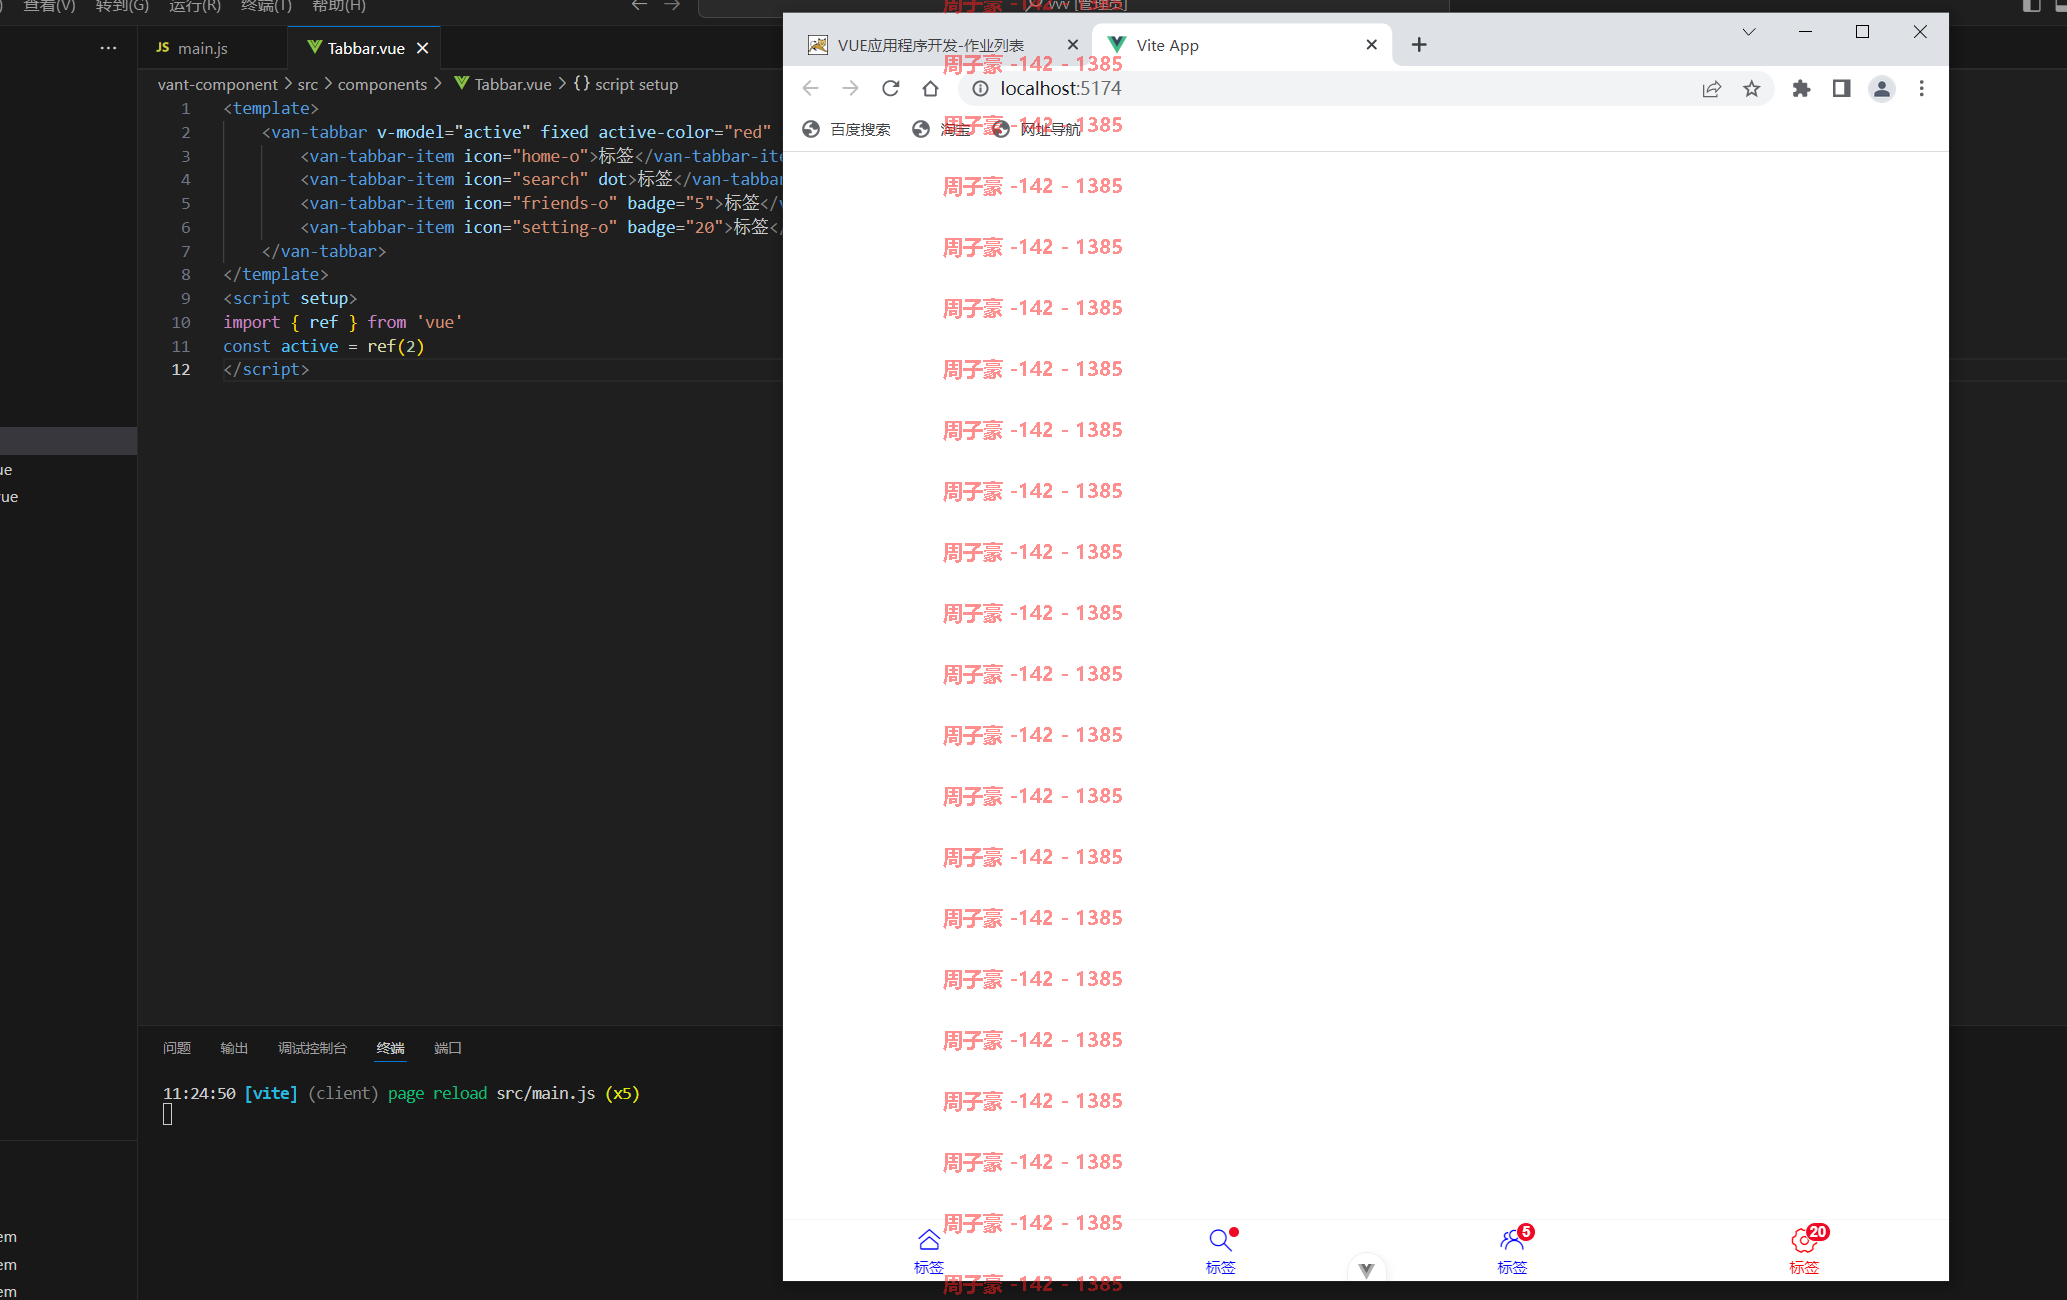Viewport: 2067px width, 1300px height.
Task: Close the Vite App browser tab
Action: click(x=1371, y=44)
